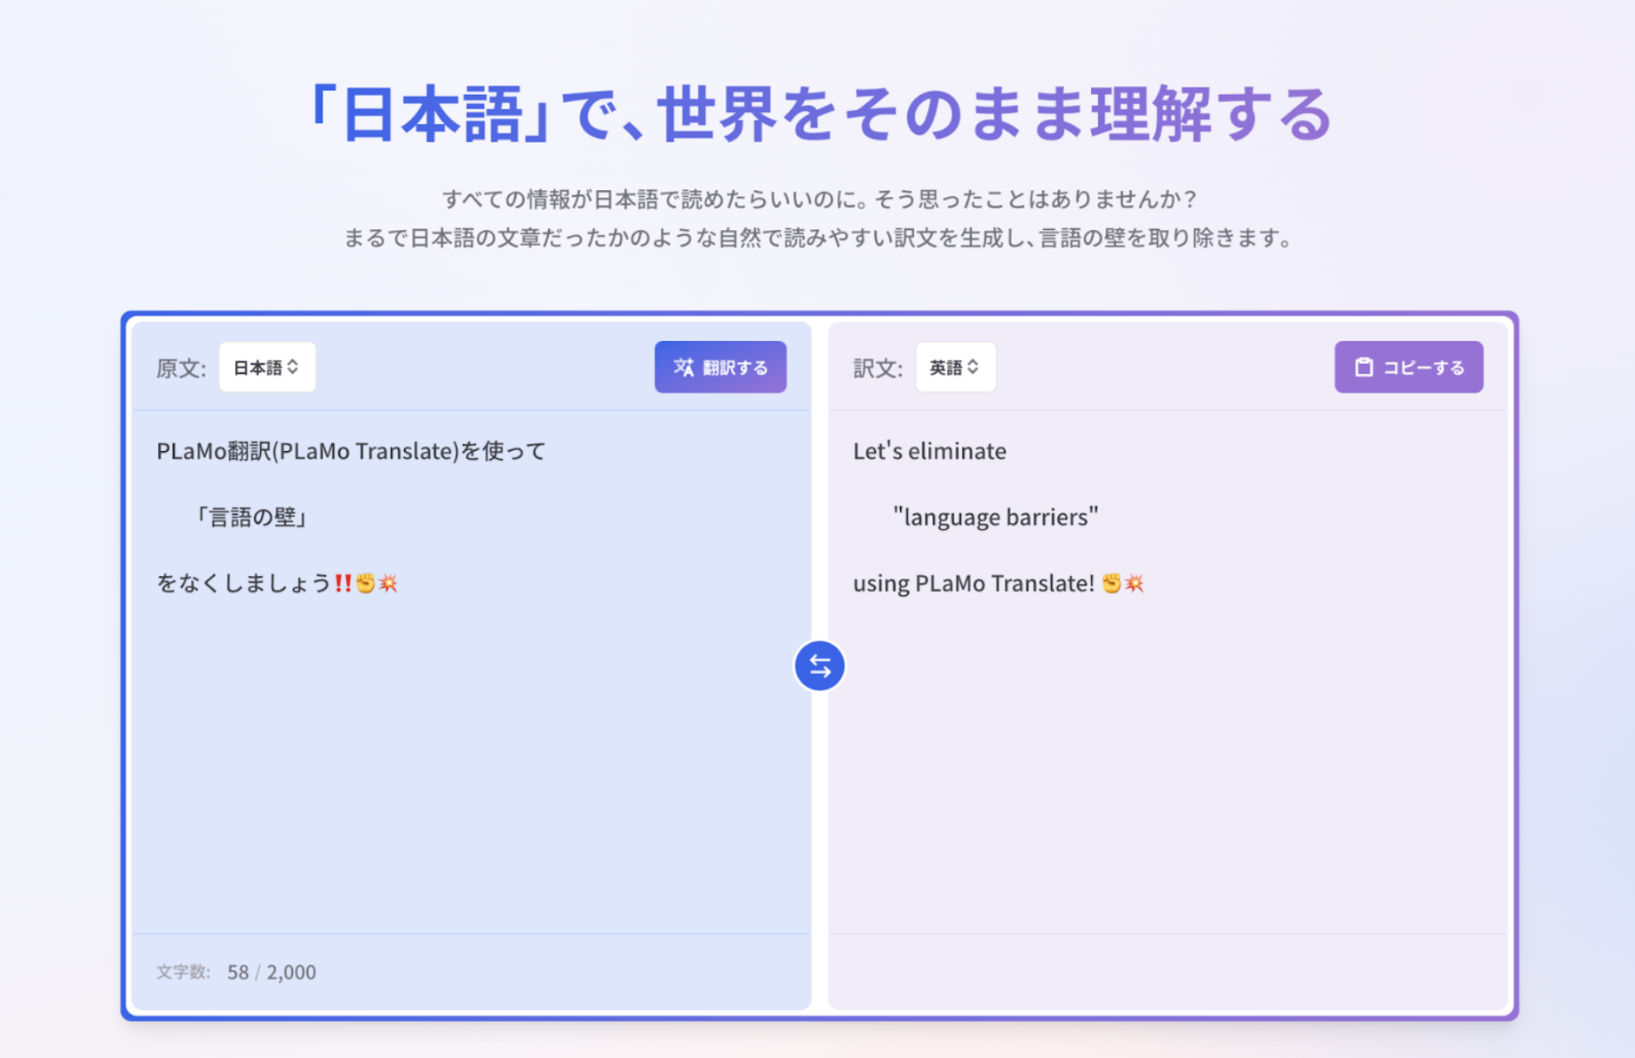Click the collision emoji after をなくしましょう

point(389,583)
